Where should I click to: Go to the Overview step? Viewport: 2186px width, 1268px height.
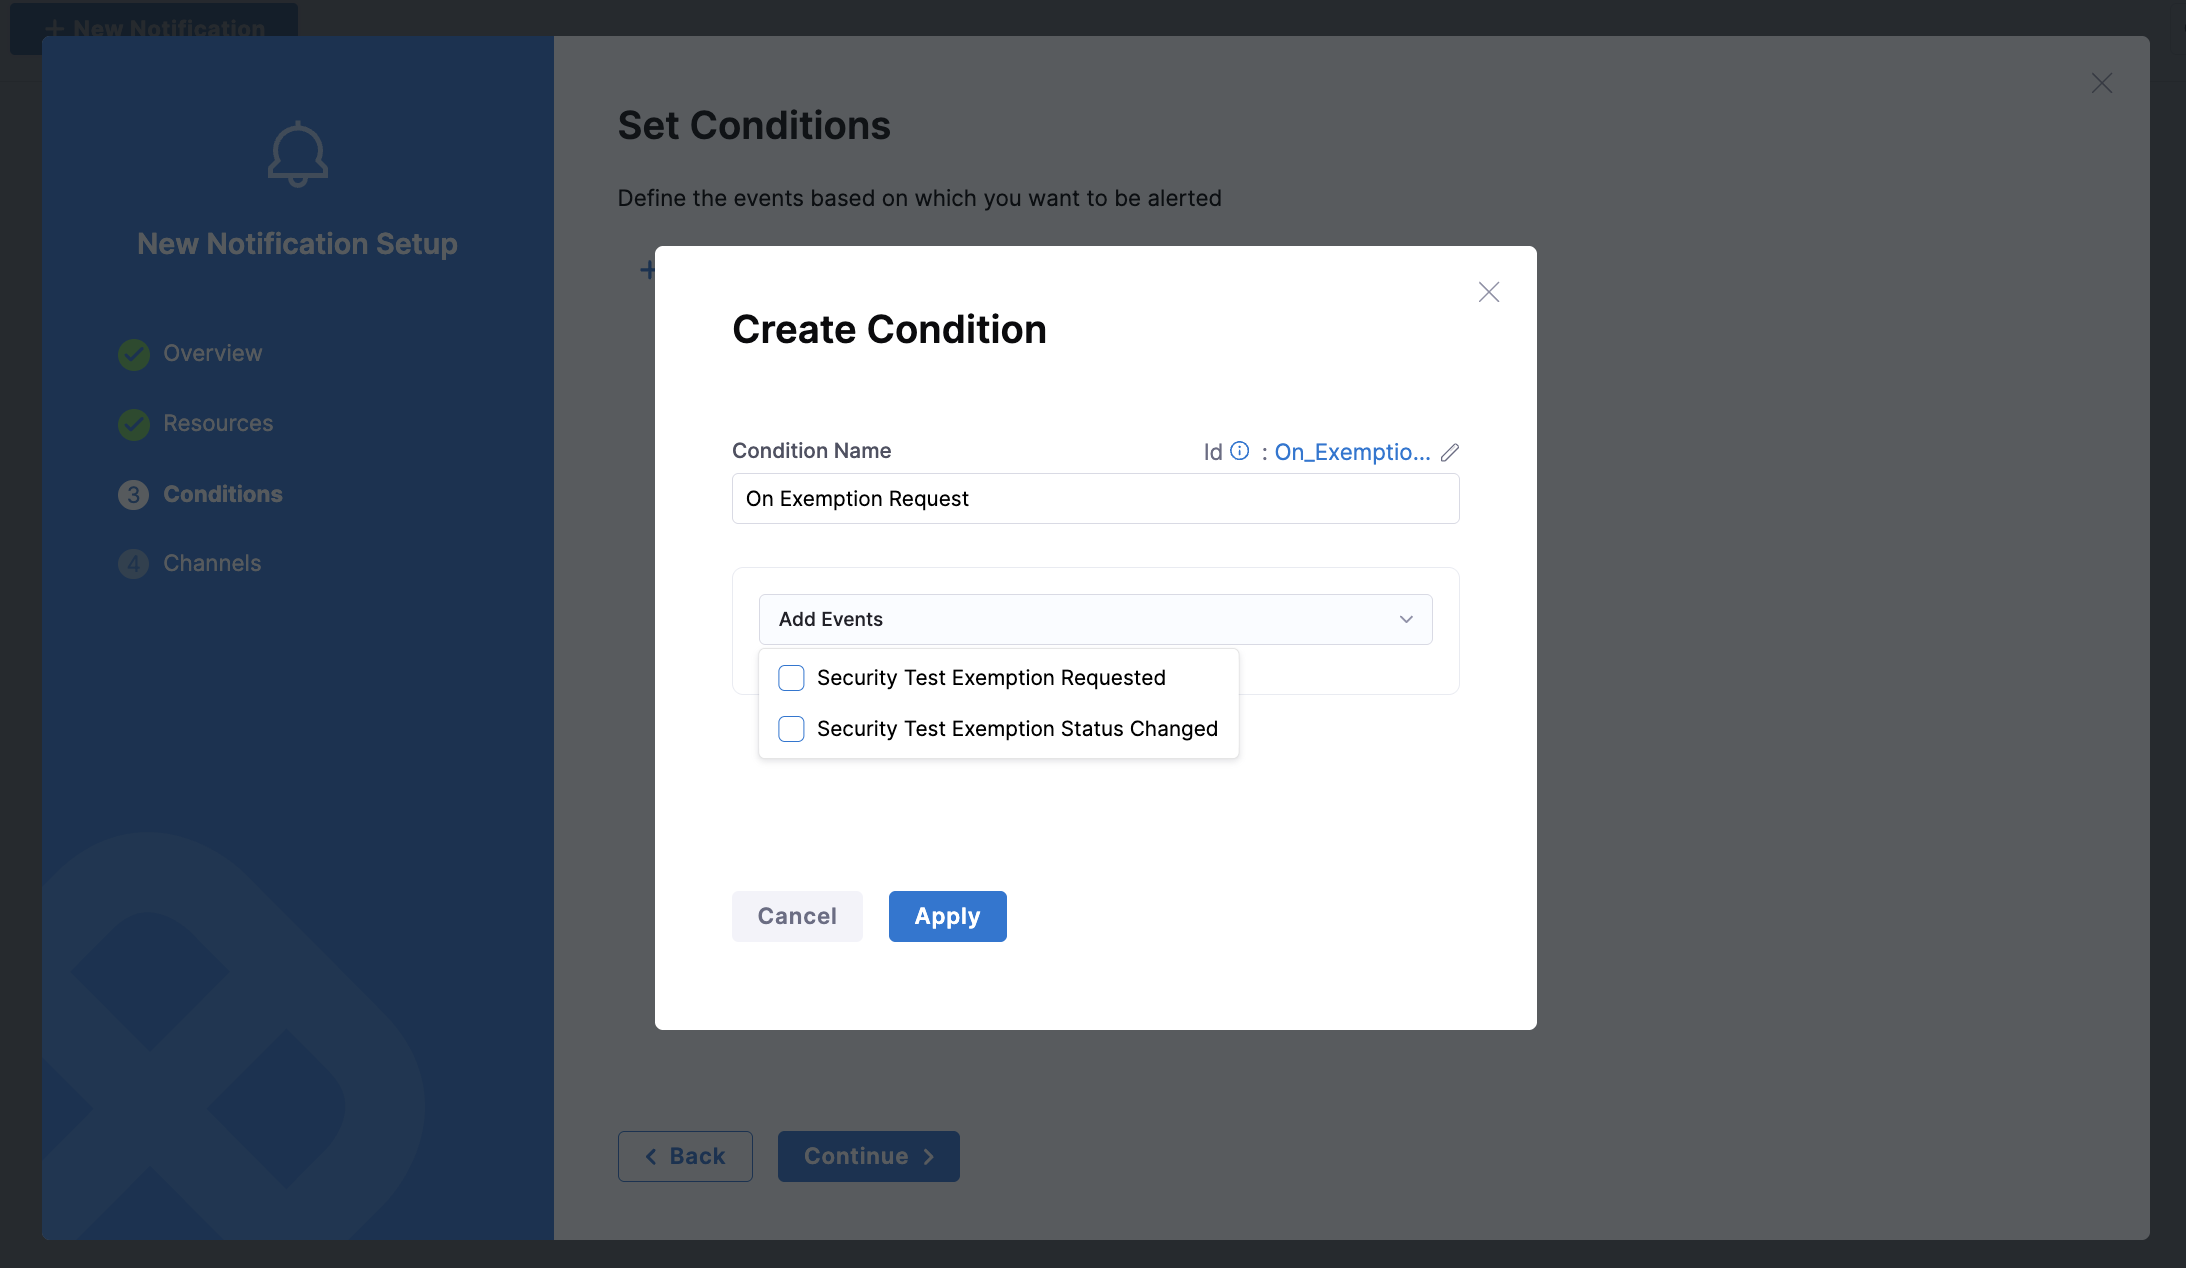pos(212,354)
